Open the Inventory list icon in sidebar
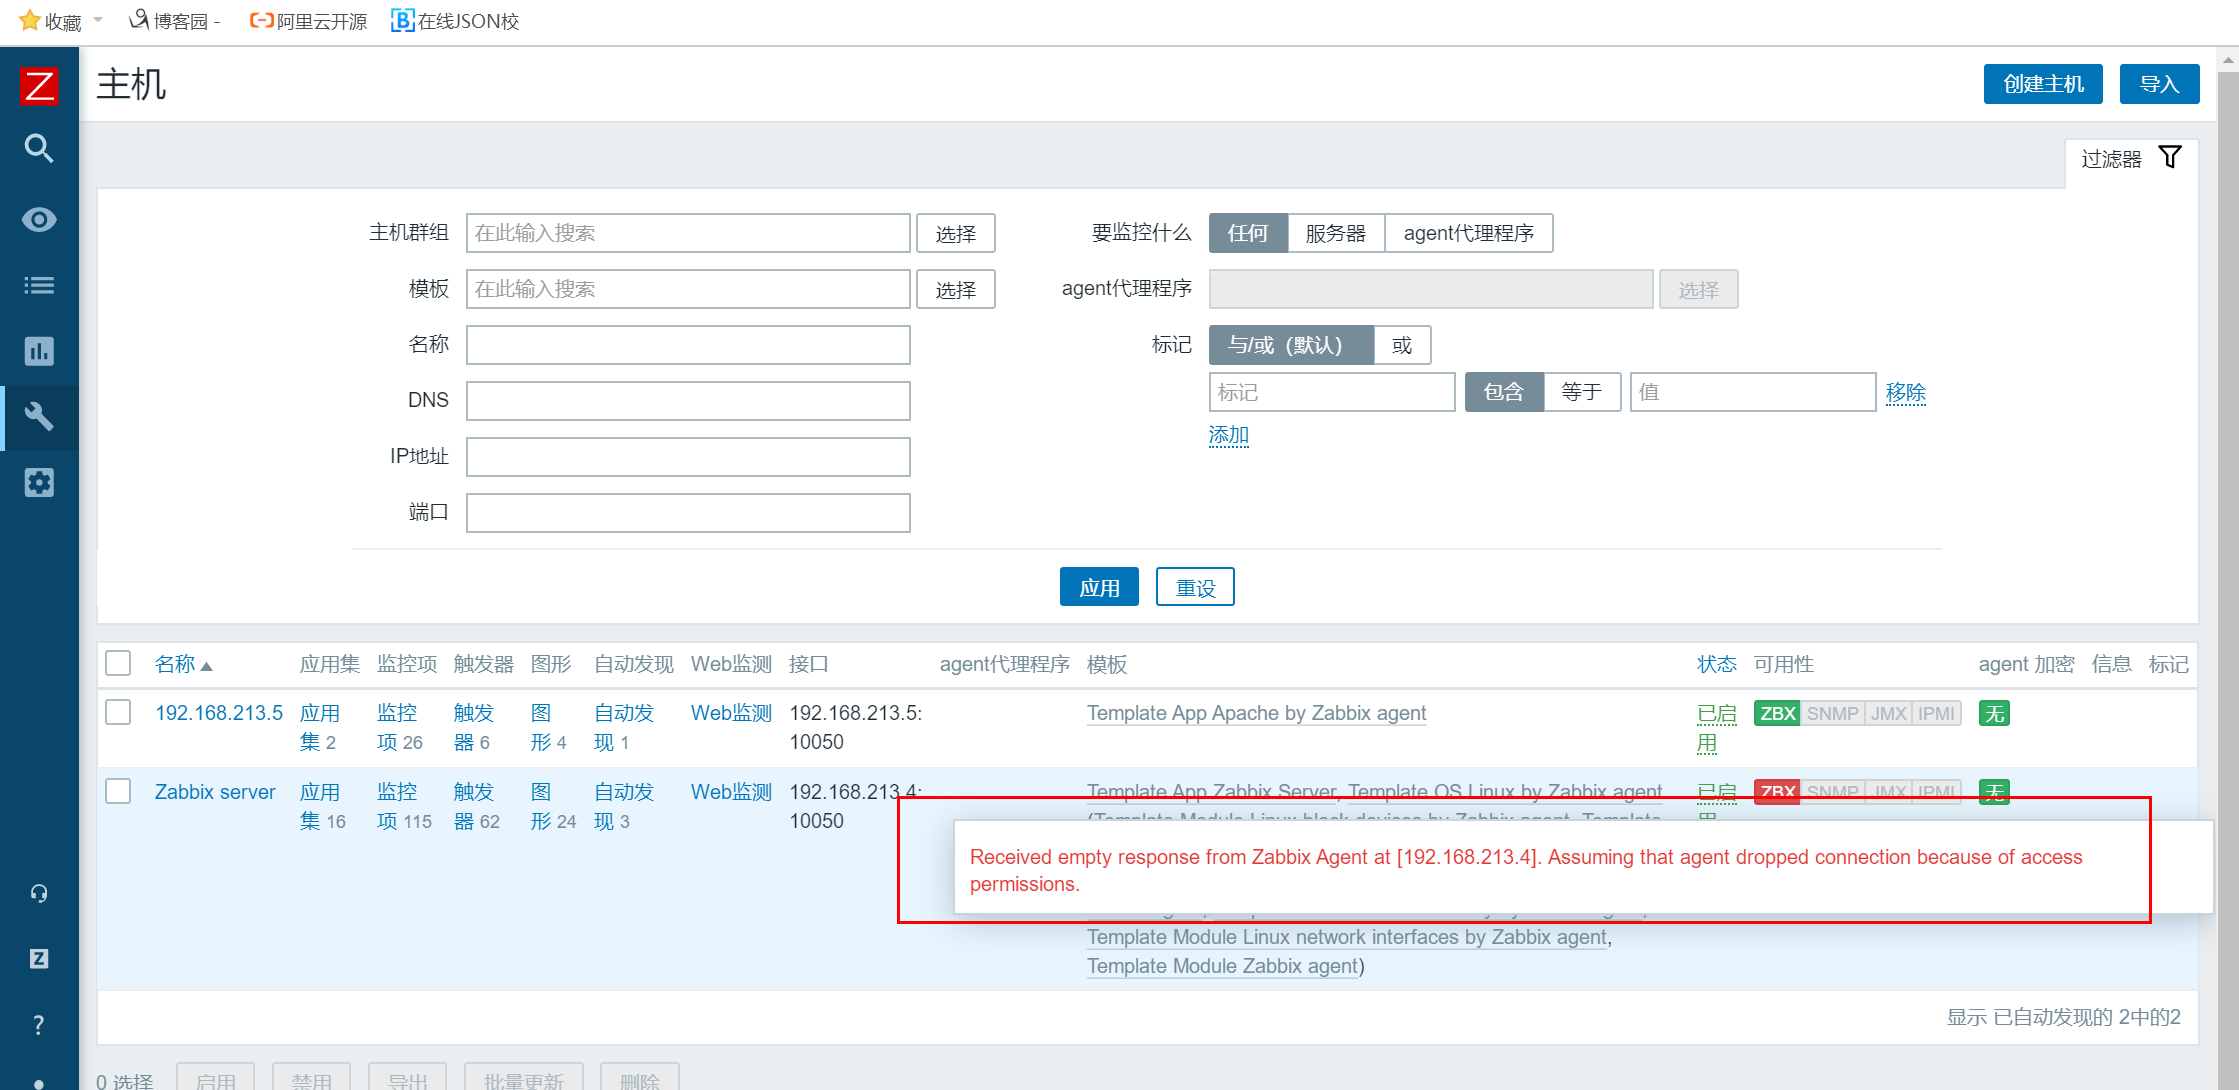Image resolution: width=2239 pixels, height=1090 pixels. pos(39,286)
